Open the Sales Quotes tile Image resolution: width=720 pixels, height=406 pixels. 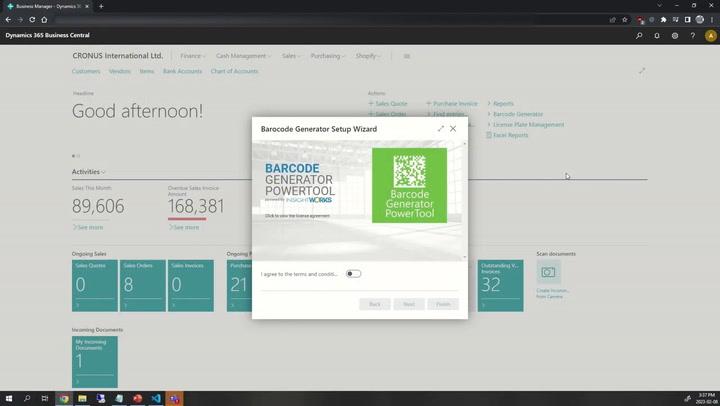[95, 286]
